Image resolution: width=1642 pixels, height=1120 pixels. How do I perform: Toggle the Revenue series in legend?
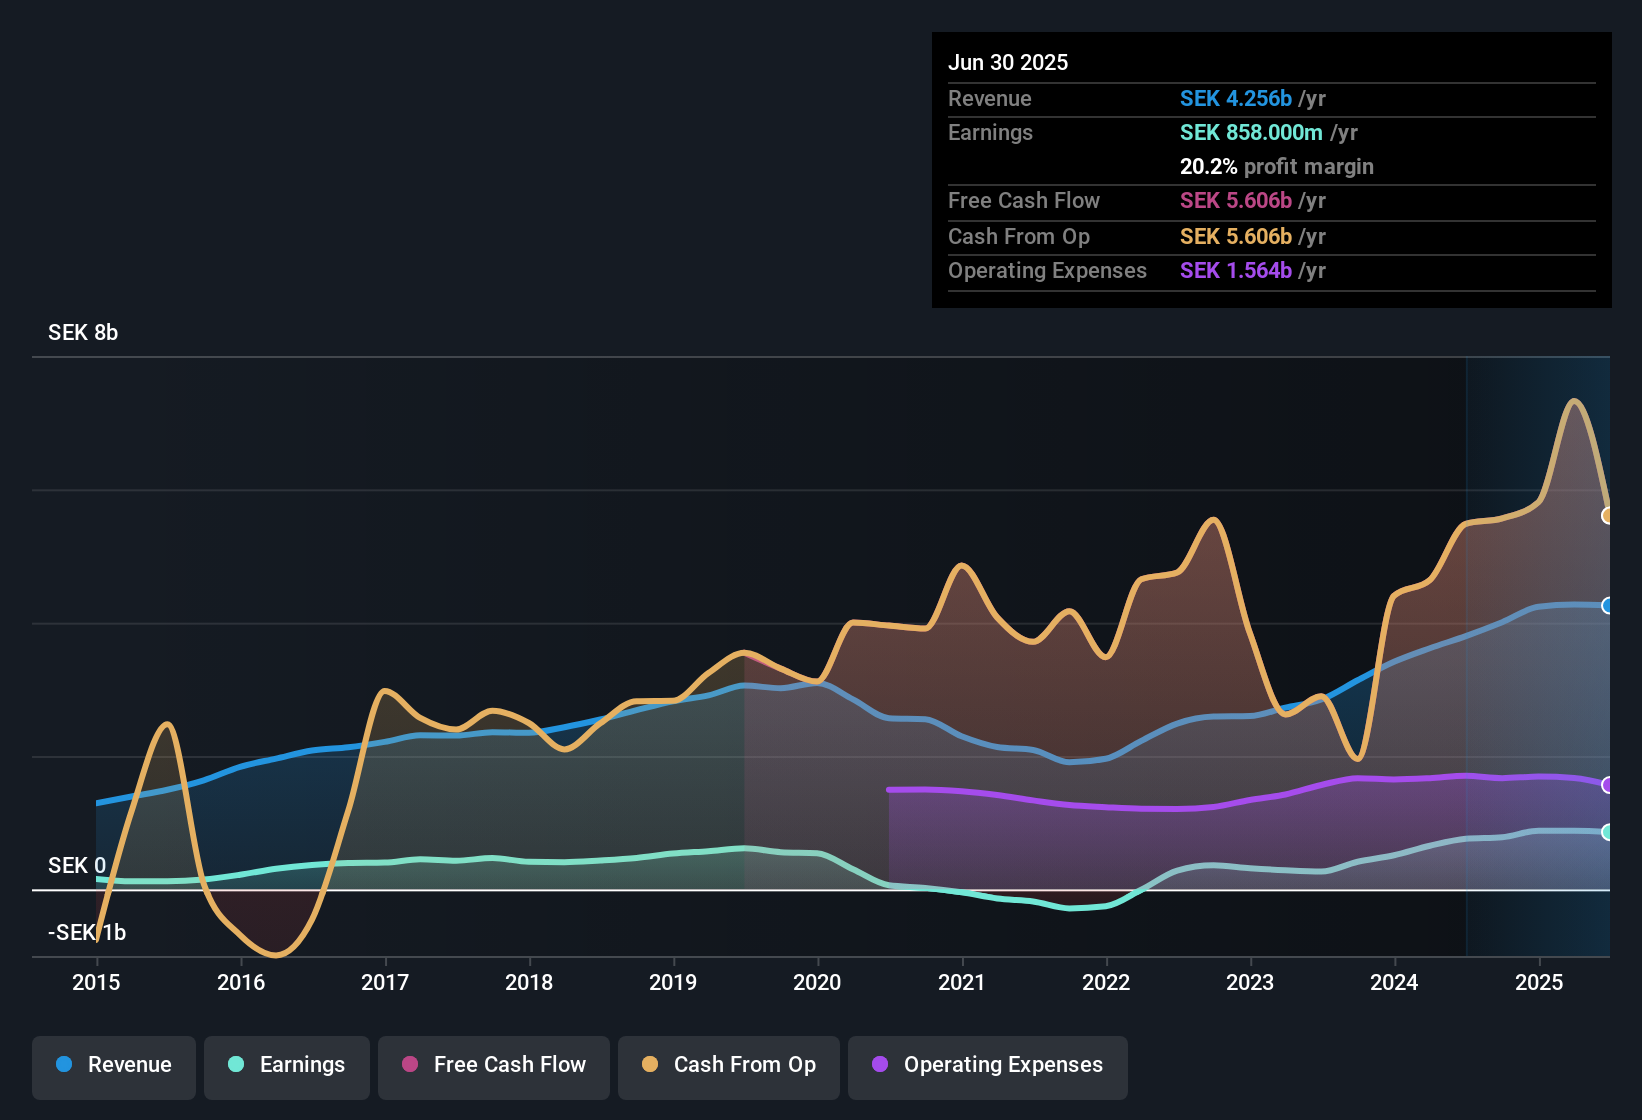tap(114, 1065)
